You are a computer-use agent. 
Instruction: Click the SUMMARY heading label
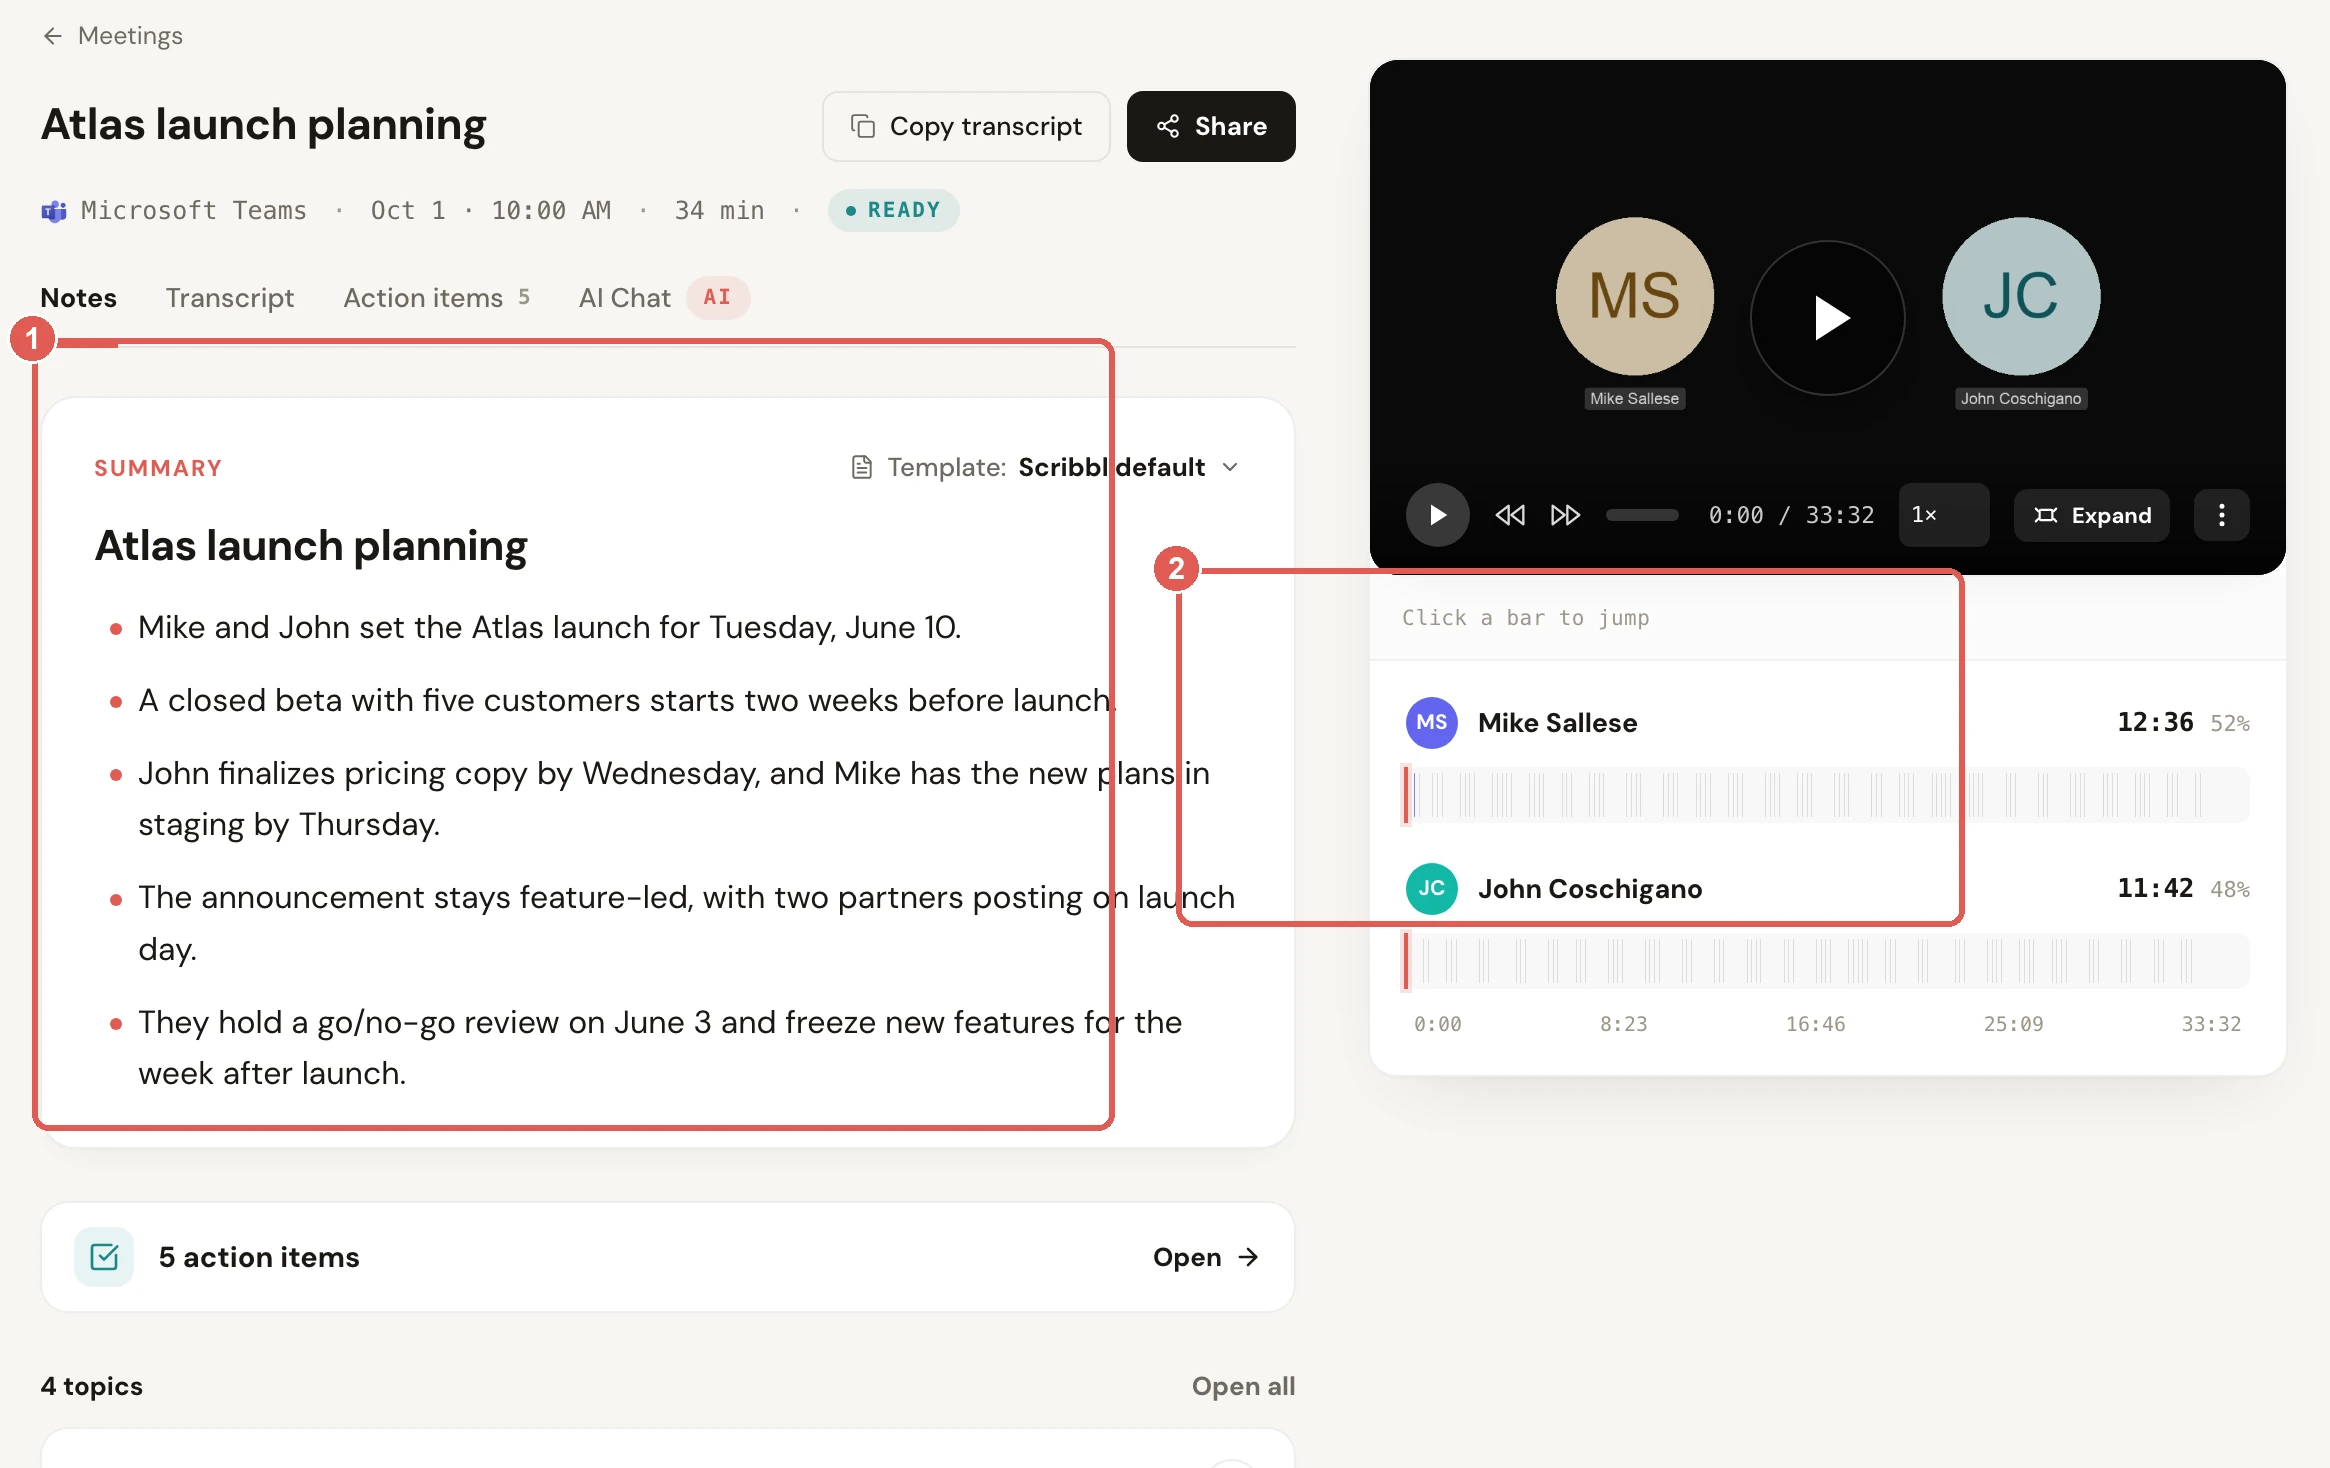click(158, 468)
